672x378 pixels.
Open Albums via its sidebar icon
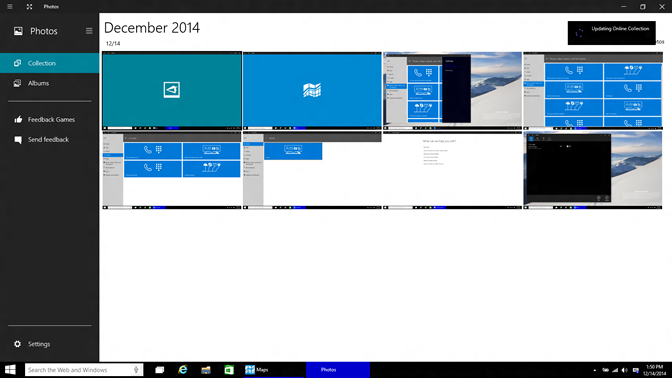pyautogui.click(x=17, y=83)
